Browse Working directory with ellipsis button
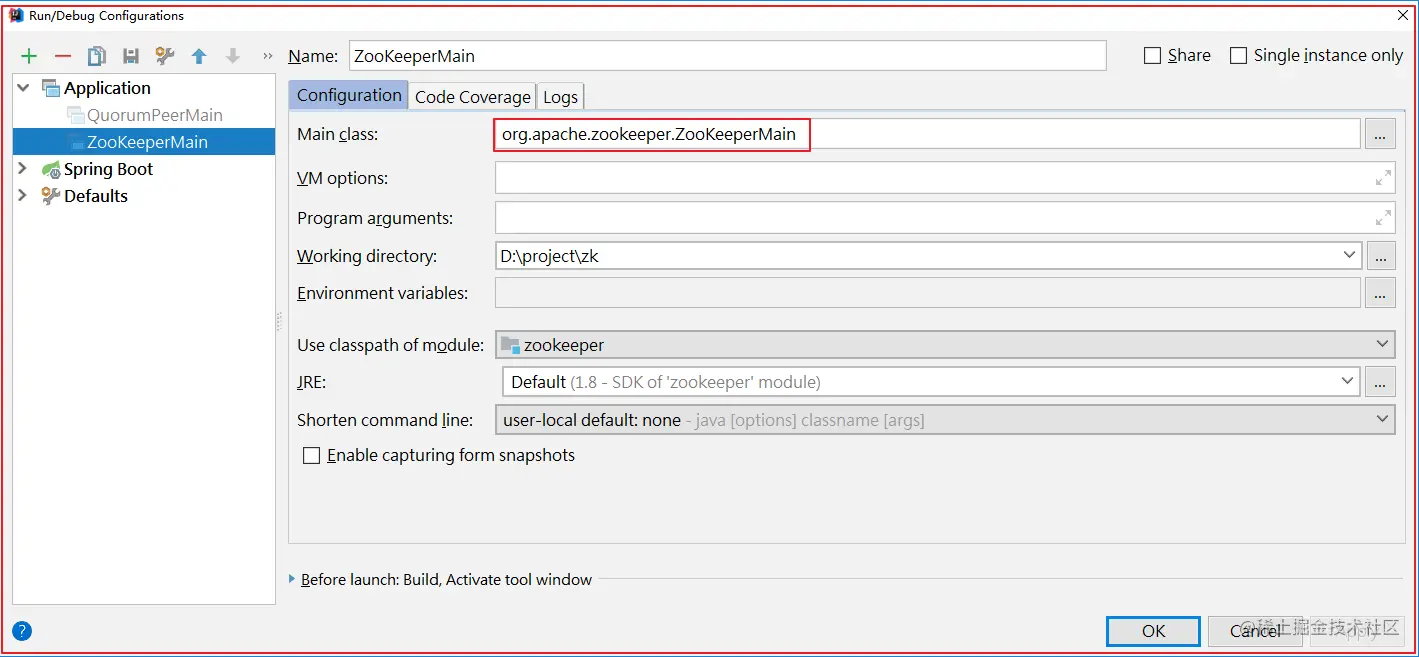Screen dimensions: 1419x657 [x=1380, y=256]
